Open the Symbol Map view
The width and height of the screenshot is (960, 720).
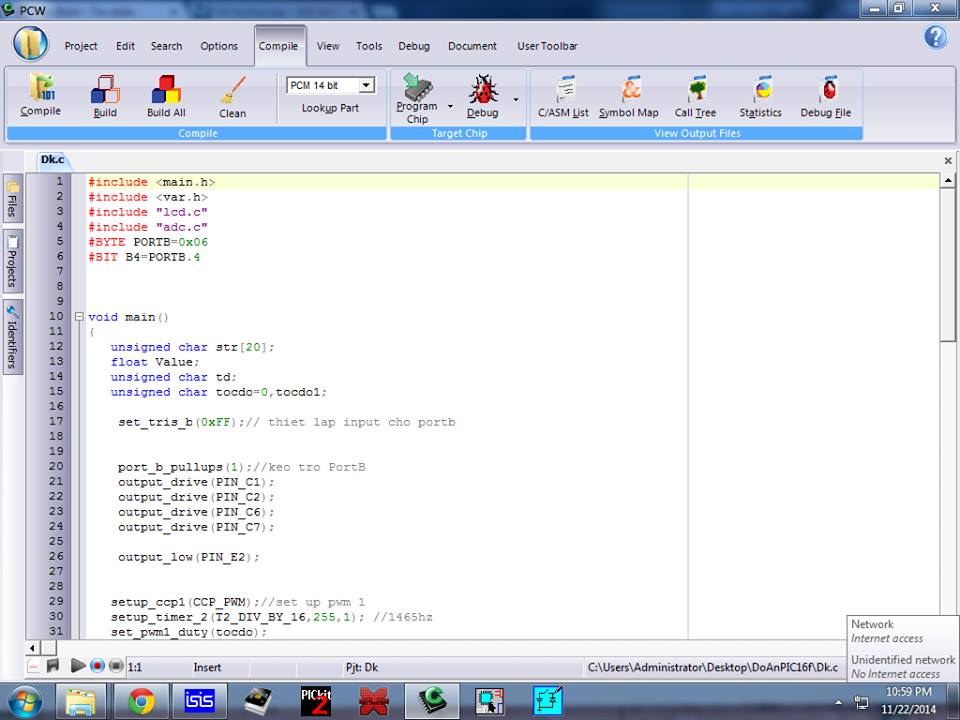tap(629, 96)
